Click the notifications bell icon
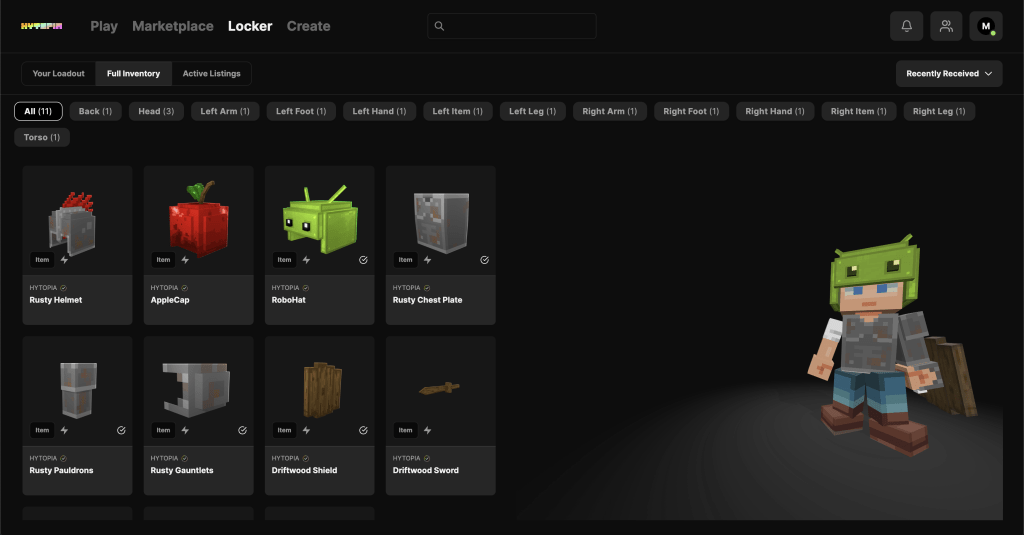 906,26
